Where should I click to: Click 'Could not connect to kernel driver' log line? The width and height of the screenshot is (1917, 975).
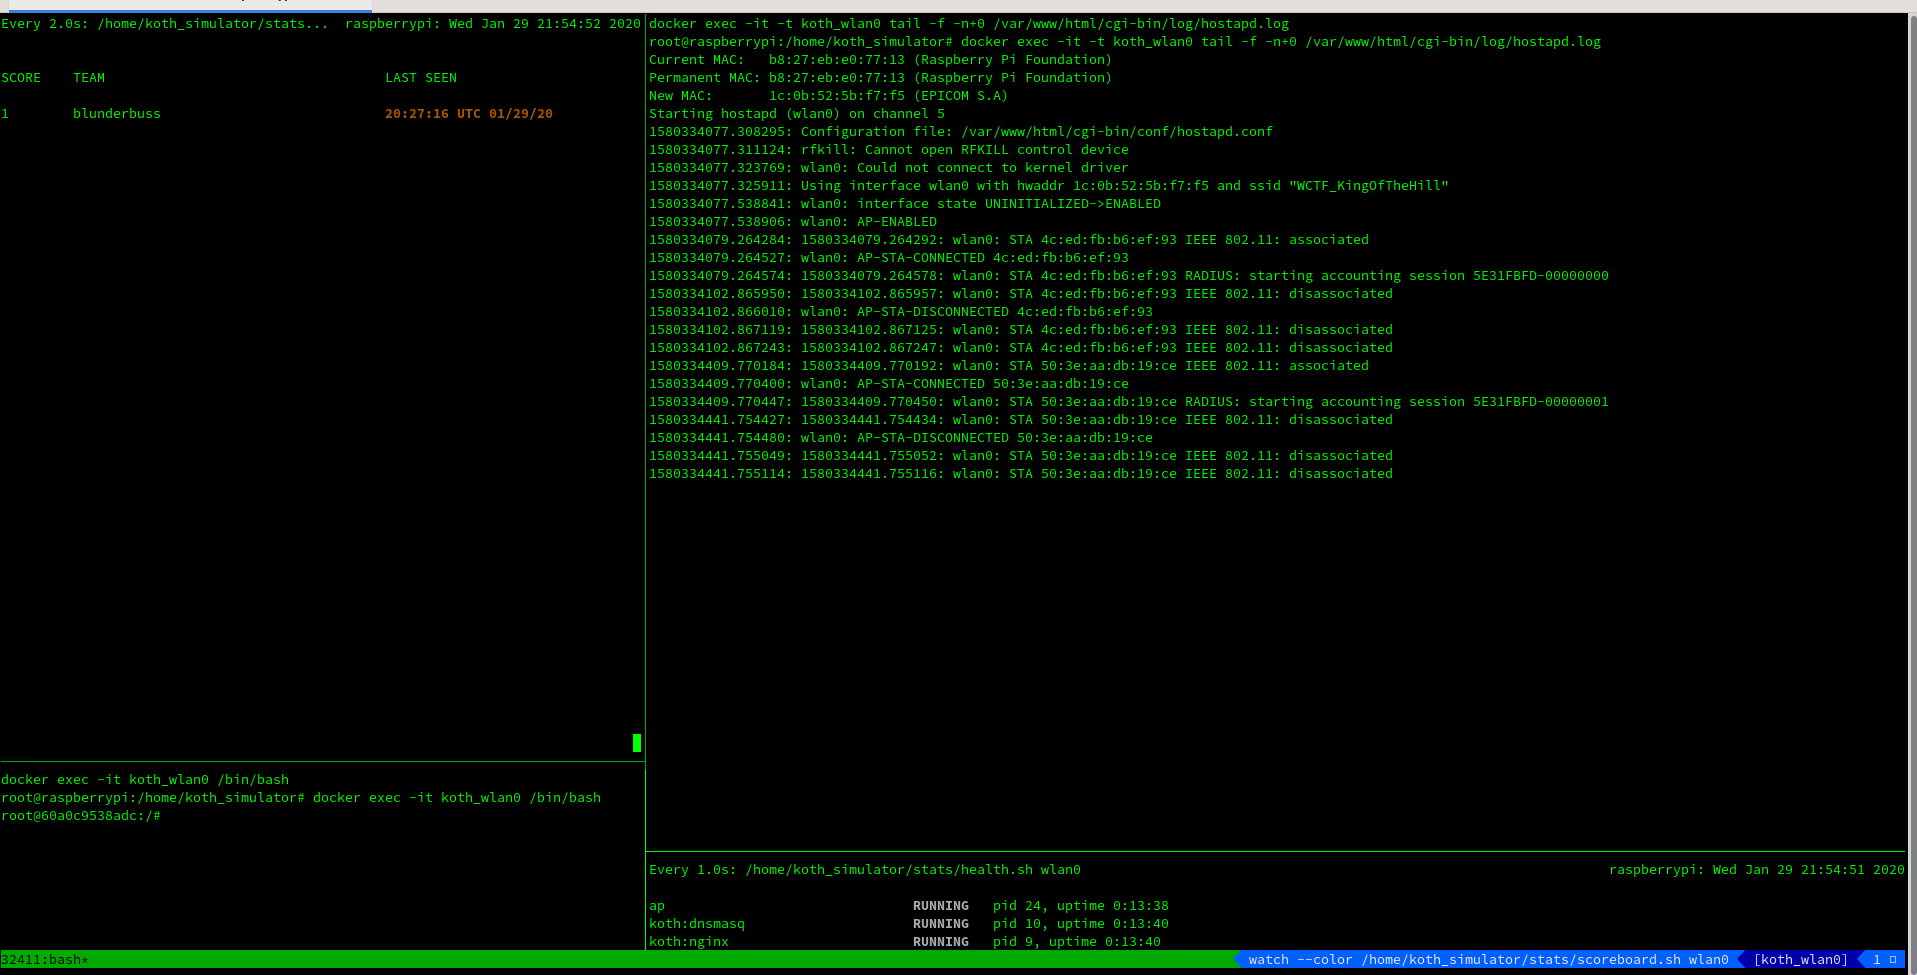[x=889, y=168]
